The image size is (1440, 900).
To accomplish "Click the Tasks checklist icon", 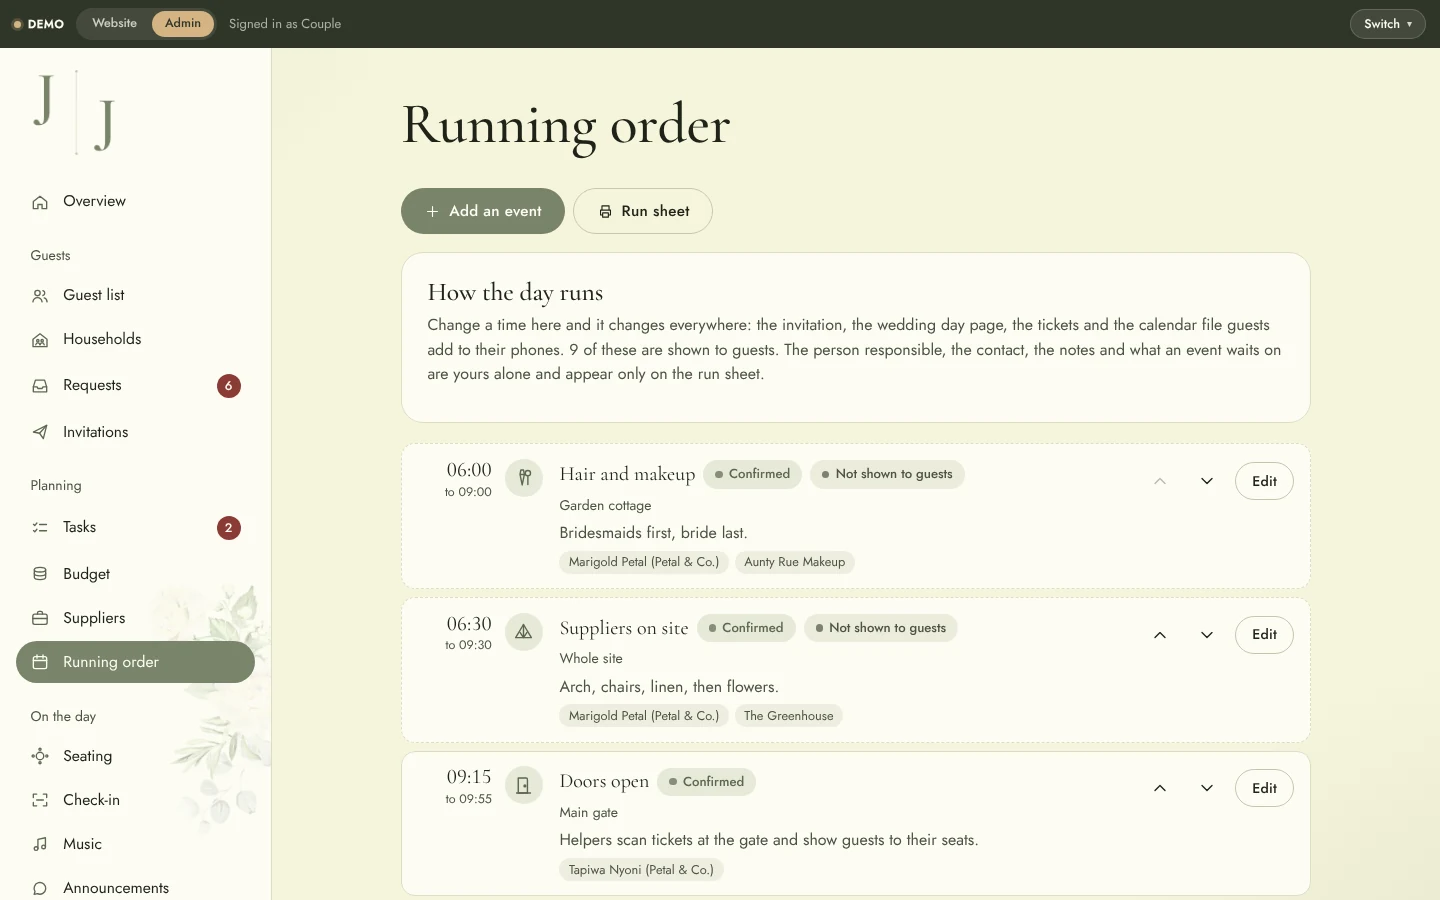I will (x=40, y=527).
